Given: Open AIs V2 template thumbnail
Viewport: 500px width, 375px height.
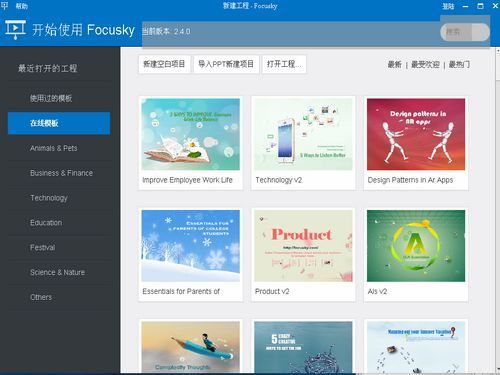Looking at the screenshot, I should [x=416, y=246].
